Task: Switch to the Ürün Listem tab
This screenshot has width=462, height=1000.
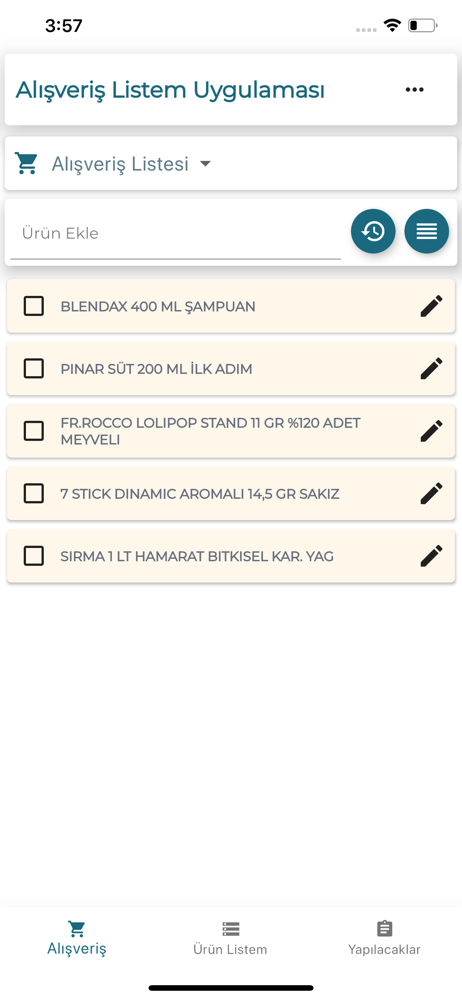Action: point(230,938)
